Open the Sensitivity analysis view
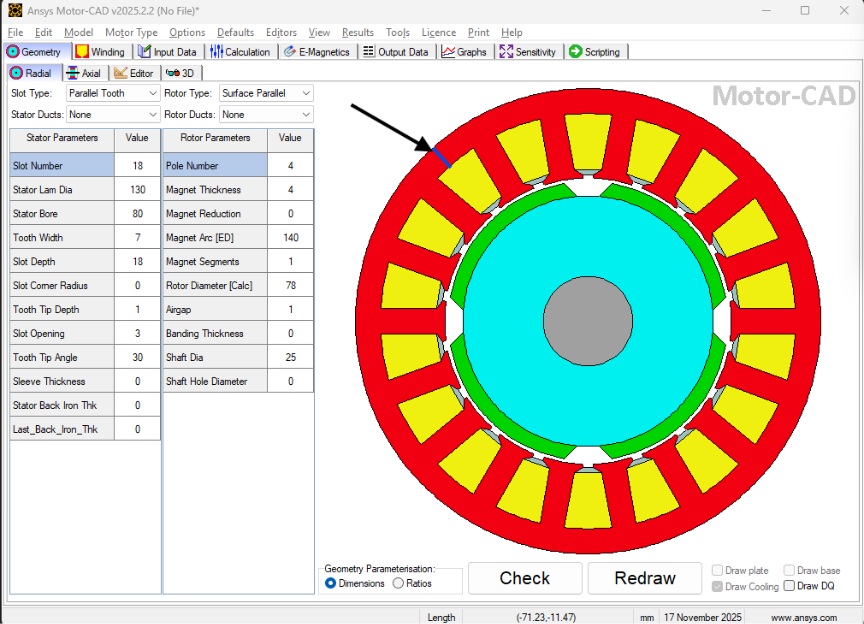The width and height of the screenshot is (864, 624). [528, 51]
